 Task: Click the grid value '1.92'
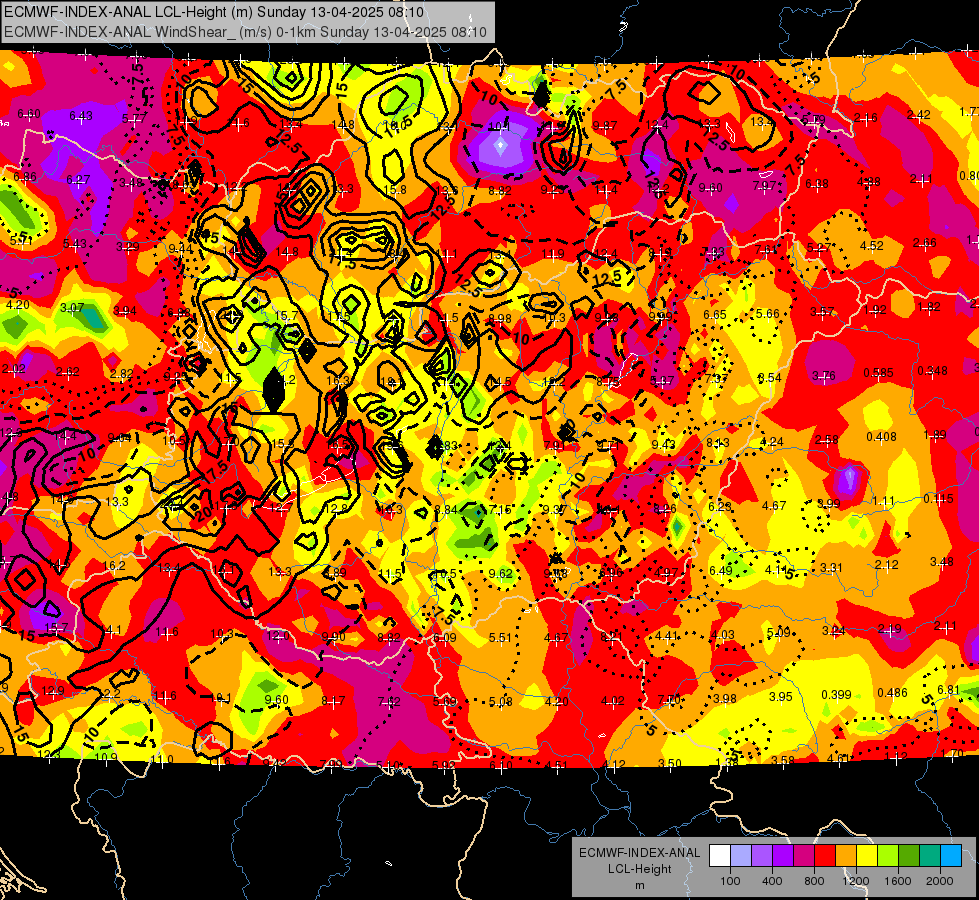point(877,309)
